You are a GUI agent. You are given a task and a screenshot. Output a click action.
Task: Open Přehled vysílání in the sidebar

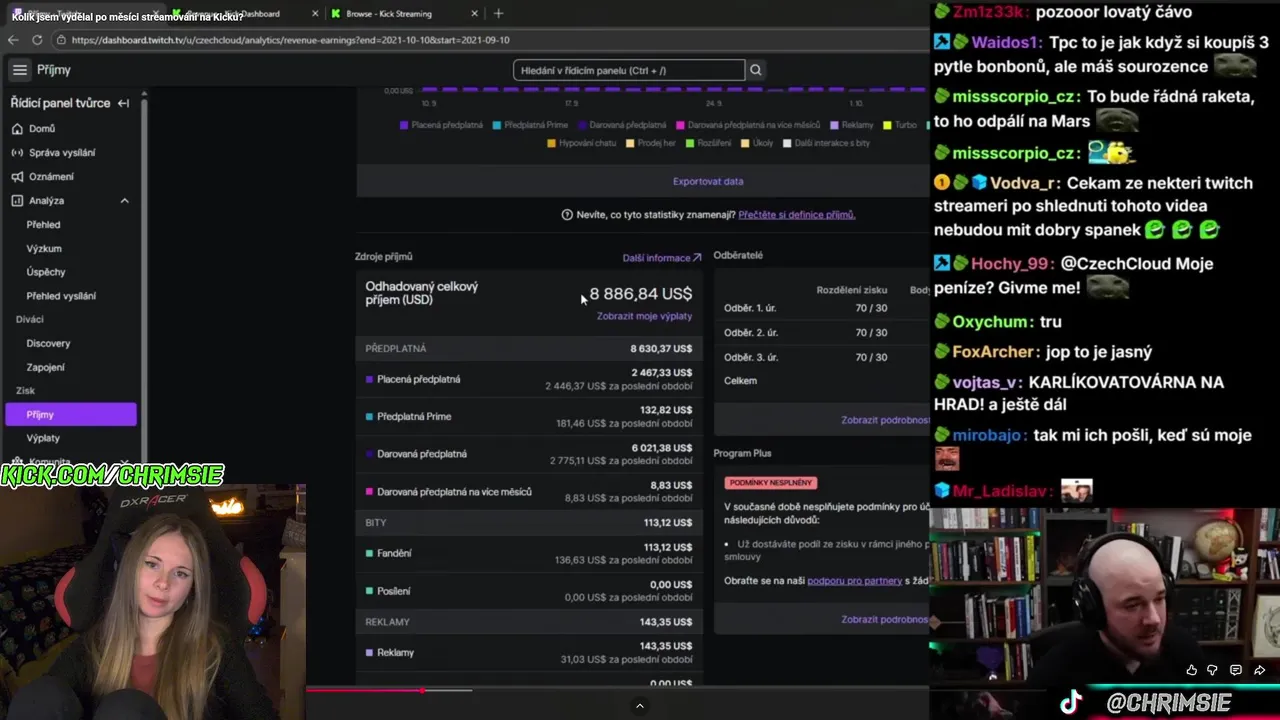(x=61, y=296)
